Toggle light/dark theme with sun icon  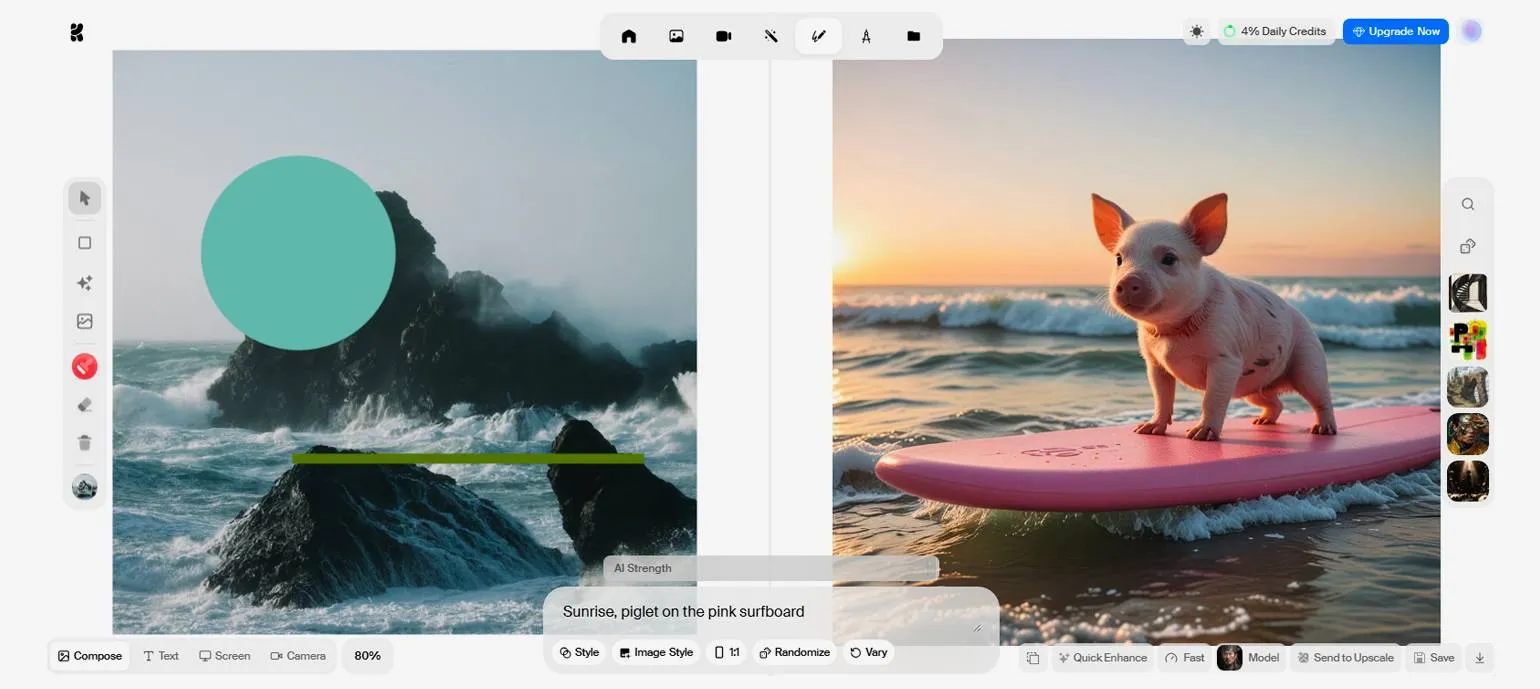coord(1196,31)
